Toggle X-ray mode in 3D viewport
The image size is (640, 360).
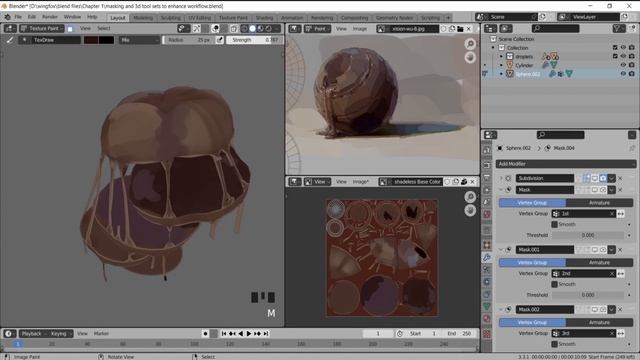coord(233,29)
